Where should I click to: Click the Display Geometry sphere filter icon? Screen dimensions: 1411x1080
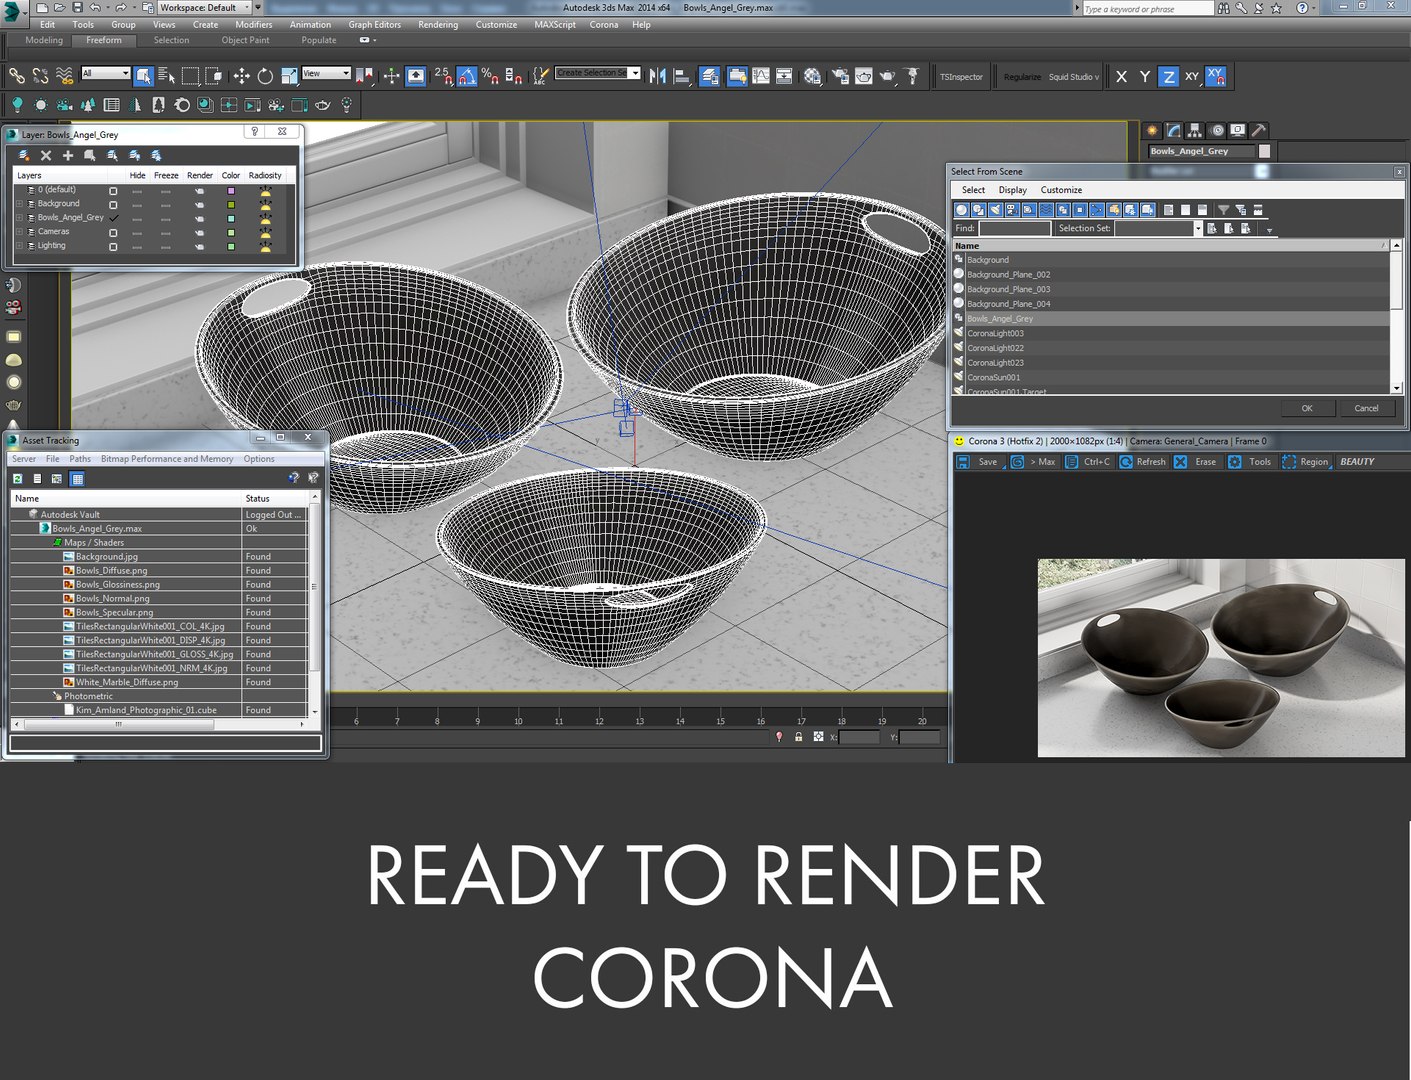(962, 210)
